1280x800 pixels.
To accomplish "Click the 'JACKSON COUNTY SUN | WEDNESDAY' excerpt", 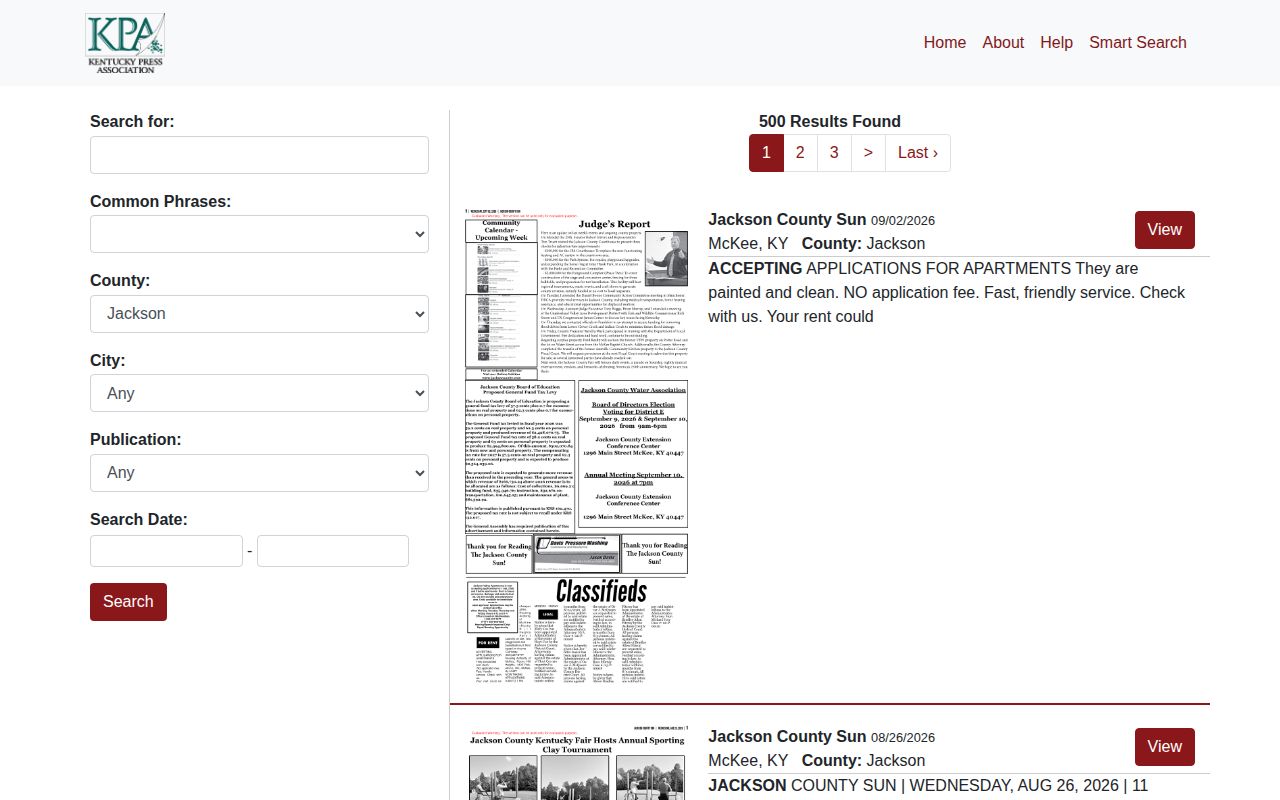I will [928, 786].
